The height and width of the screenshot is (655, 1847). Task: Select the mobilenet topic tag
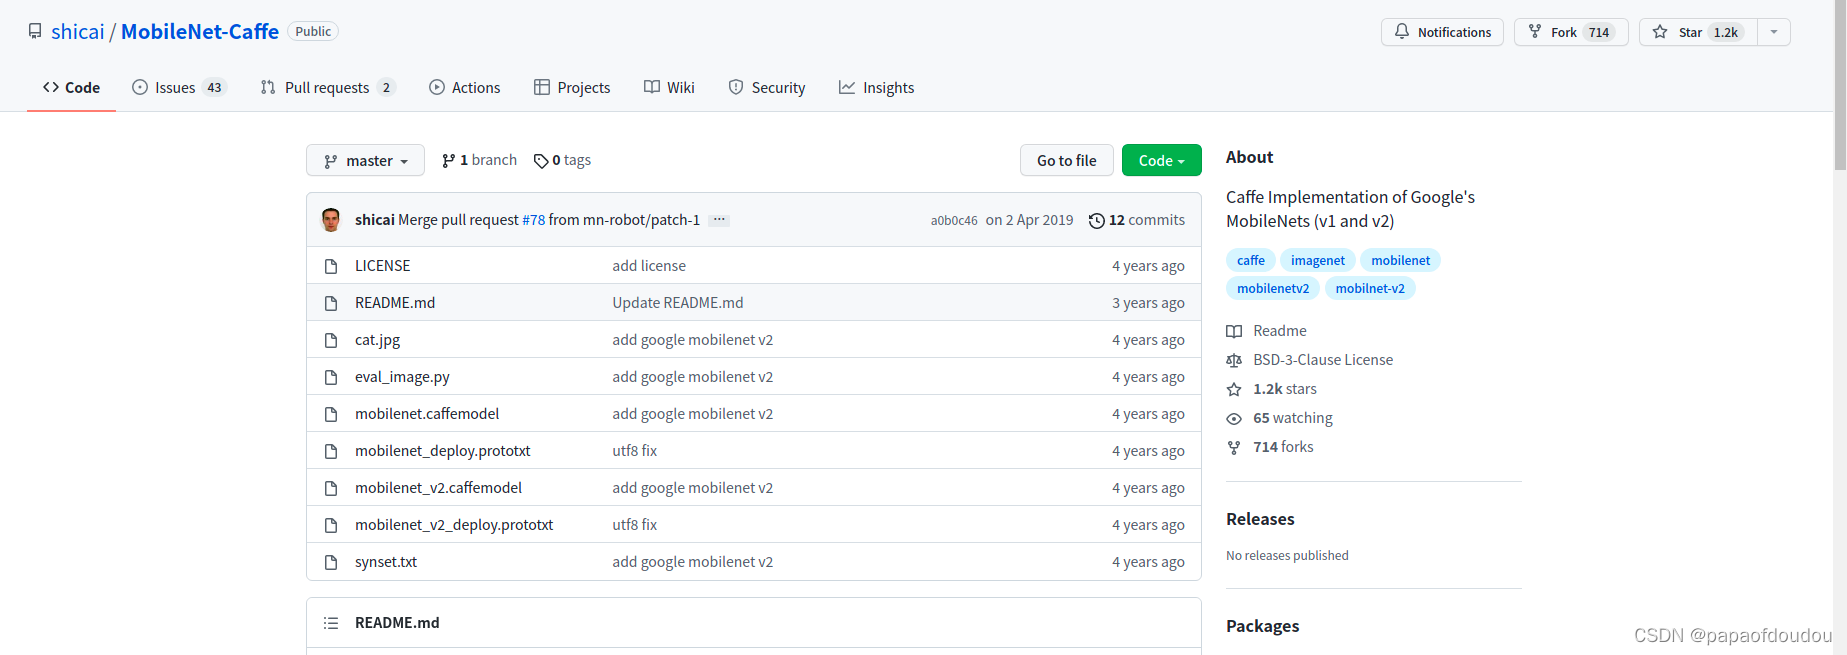pos(1400,260)
